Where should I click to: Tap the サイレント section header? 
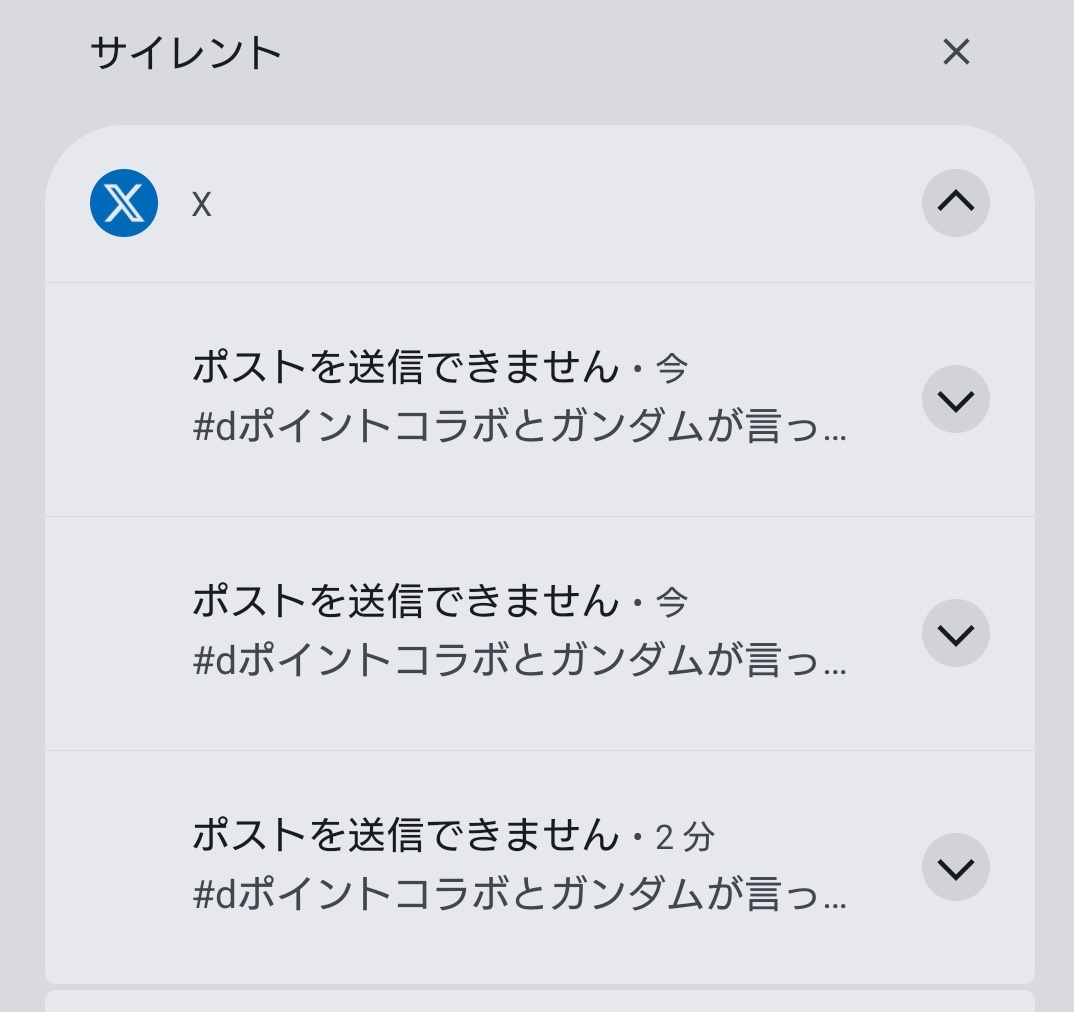pos(186,53)
